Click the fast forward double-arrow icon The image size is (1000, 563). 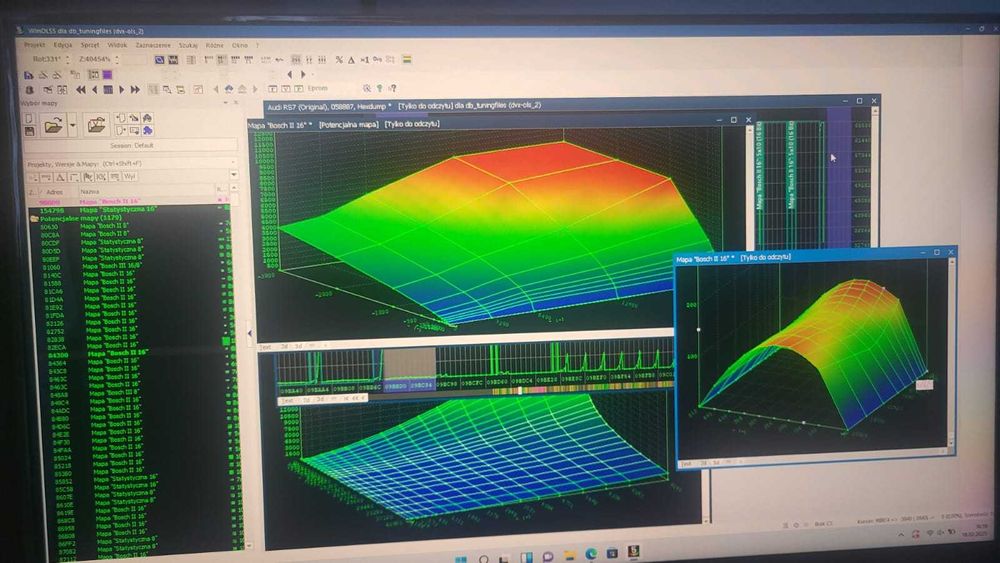(x=135, y=90)
